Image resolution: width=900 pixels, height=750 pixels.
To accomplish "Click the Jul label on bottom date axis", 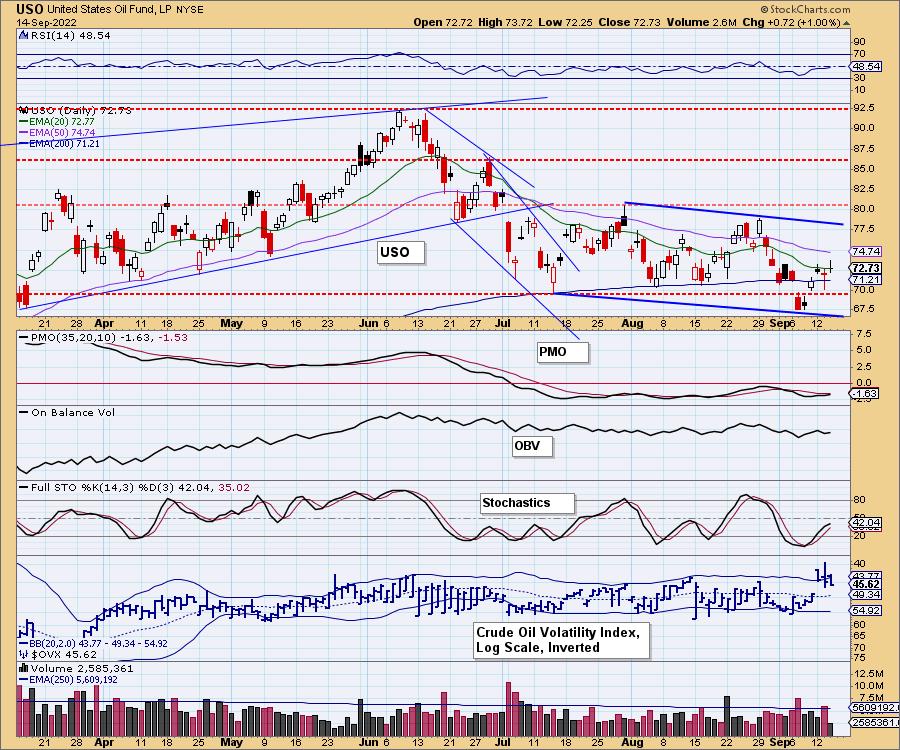I will click(503, 742).
